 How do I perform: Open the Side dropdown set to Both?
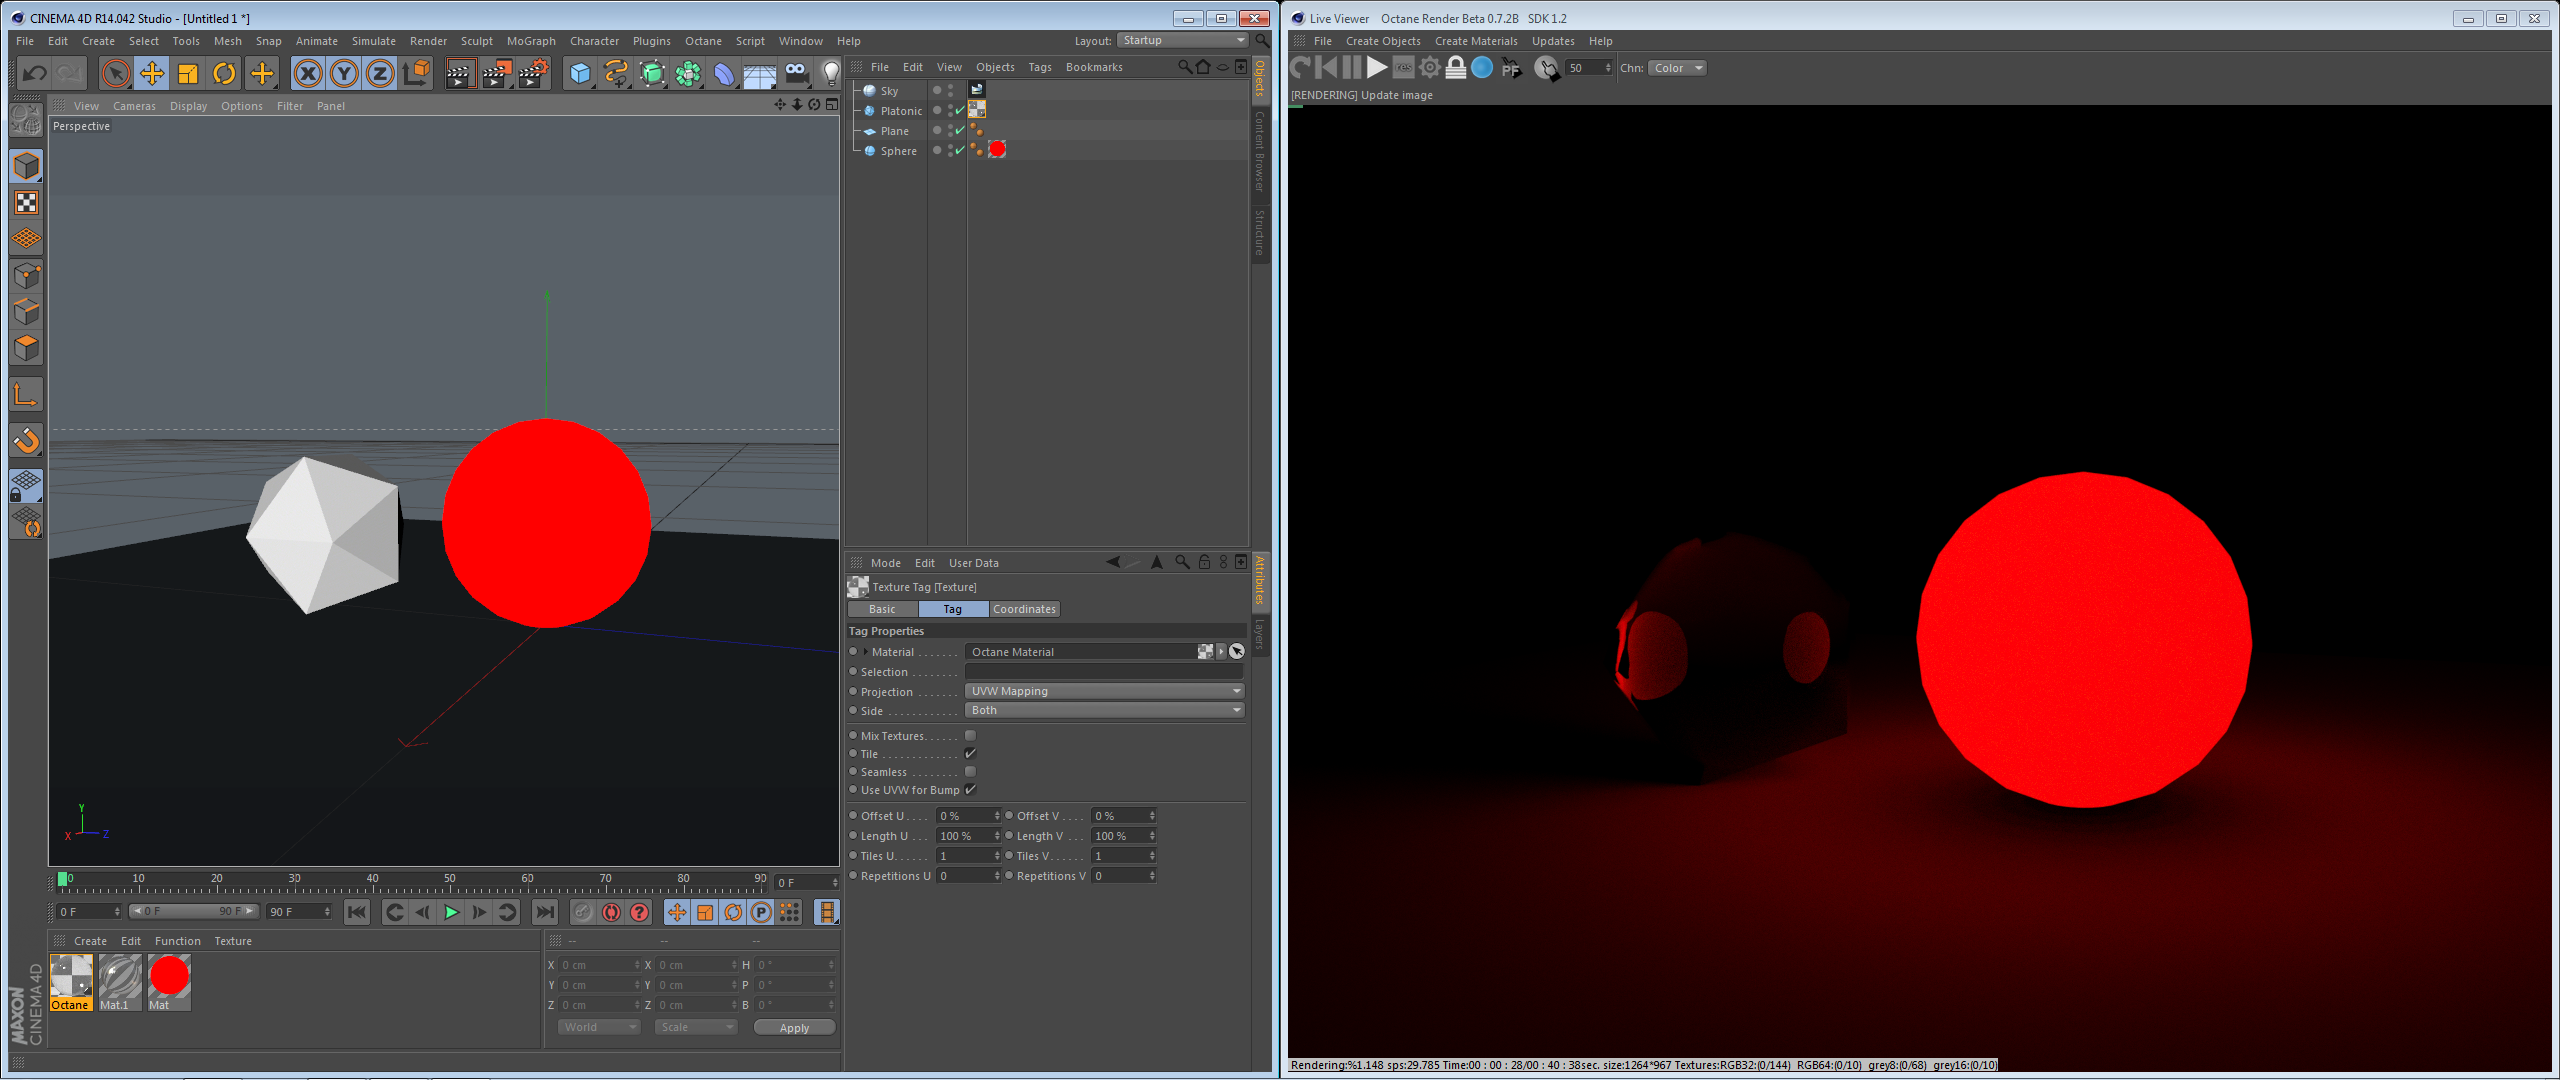pos(1104,710)
